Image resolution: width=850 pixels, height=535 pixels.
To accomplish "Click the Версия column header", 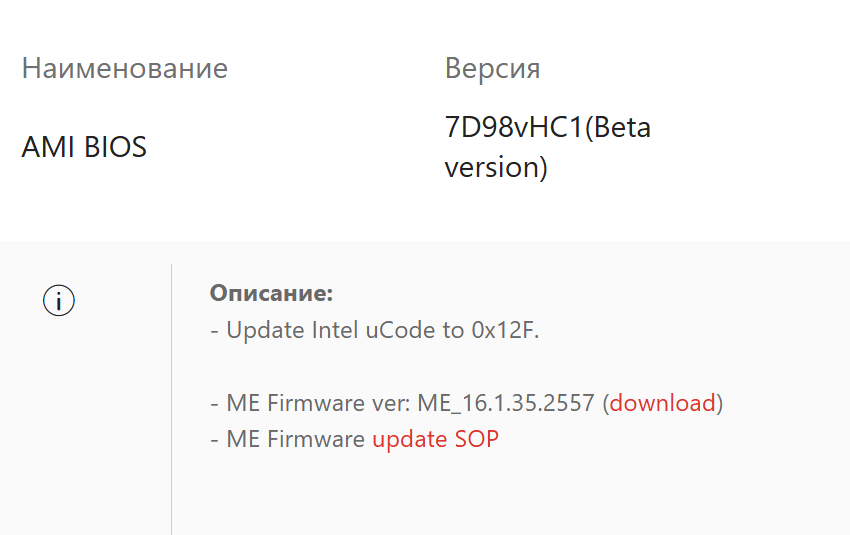I will click(x=492, y=68).
